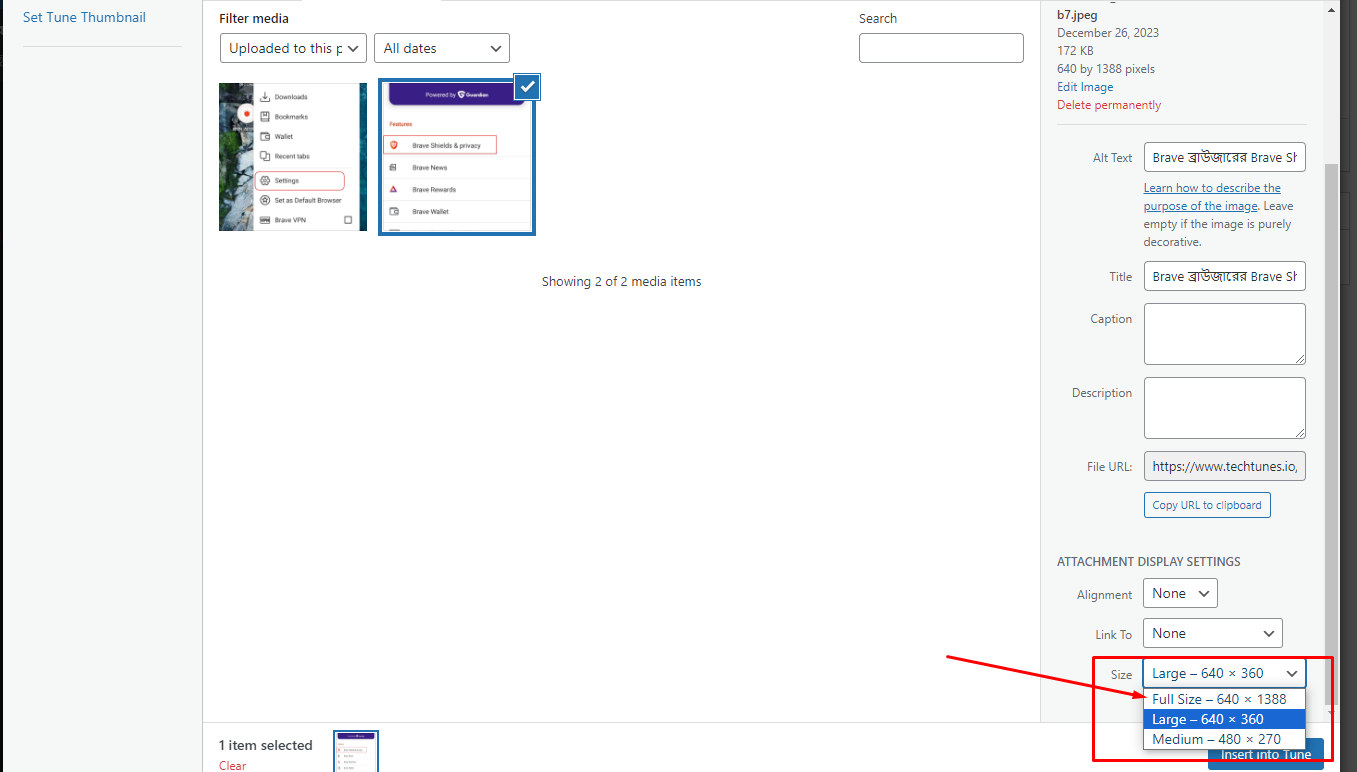The width and height of the screenshot is (1357, 772).
Task: Click the Edit Image link
Action: coord(1085,87)
